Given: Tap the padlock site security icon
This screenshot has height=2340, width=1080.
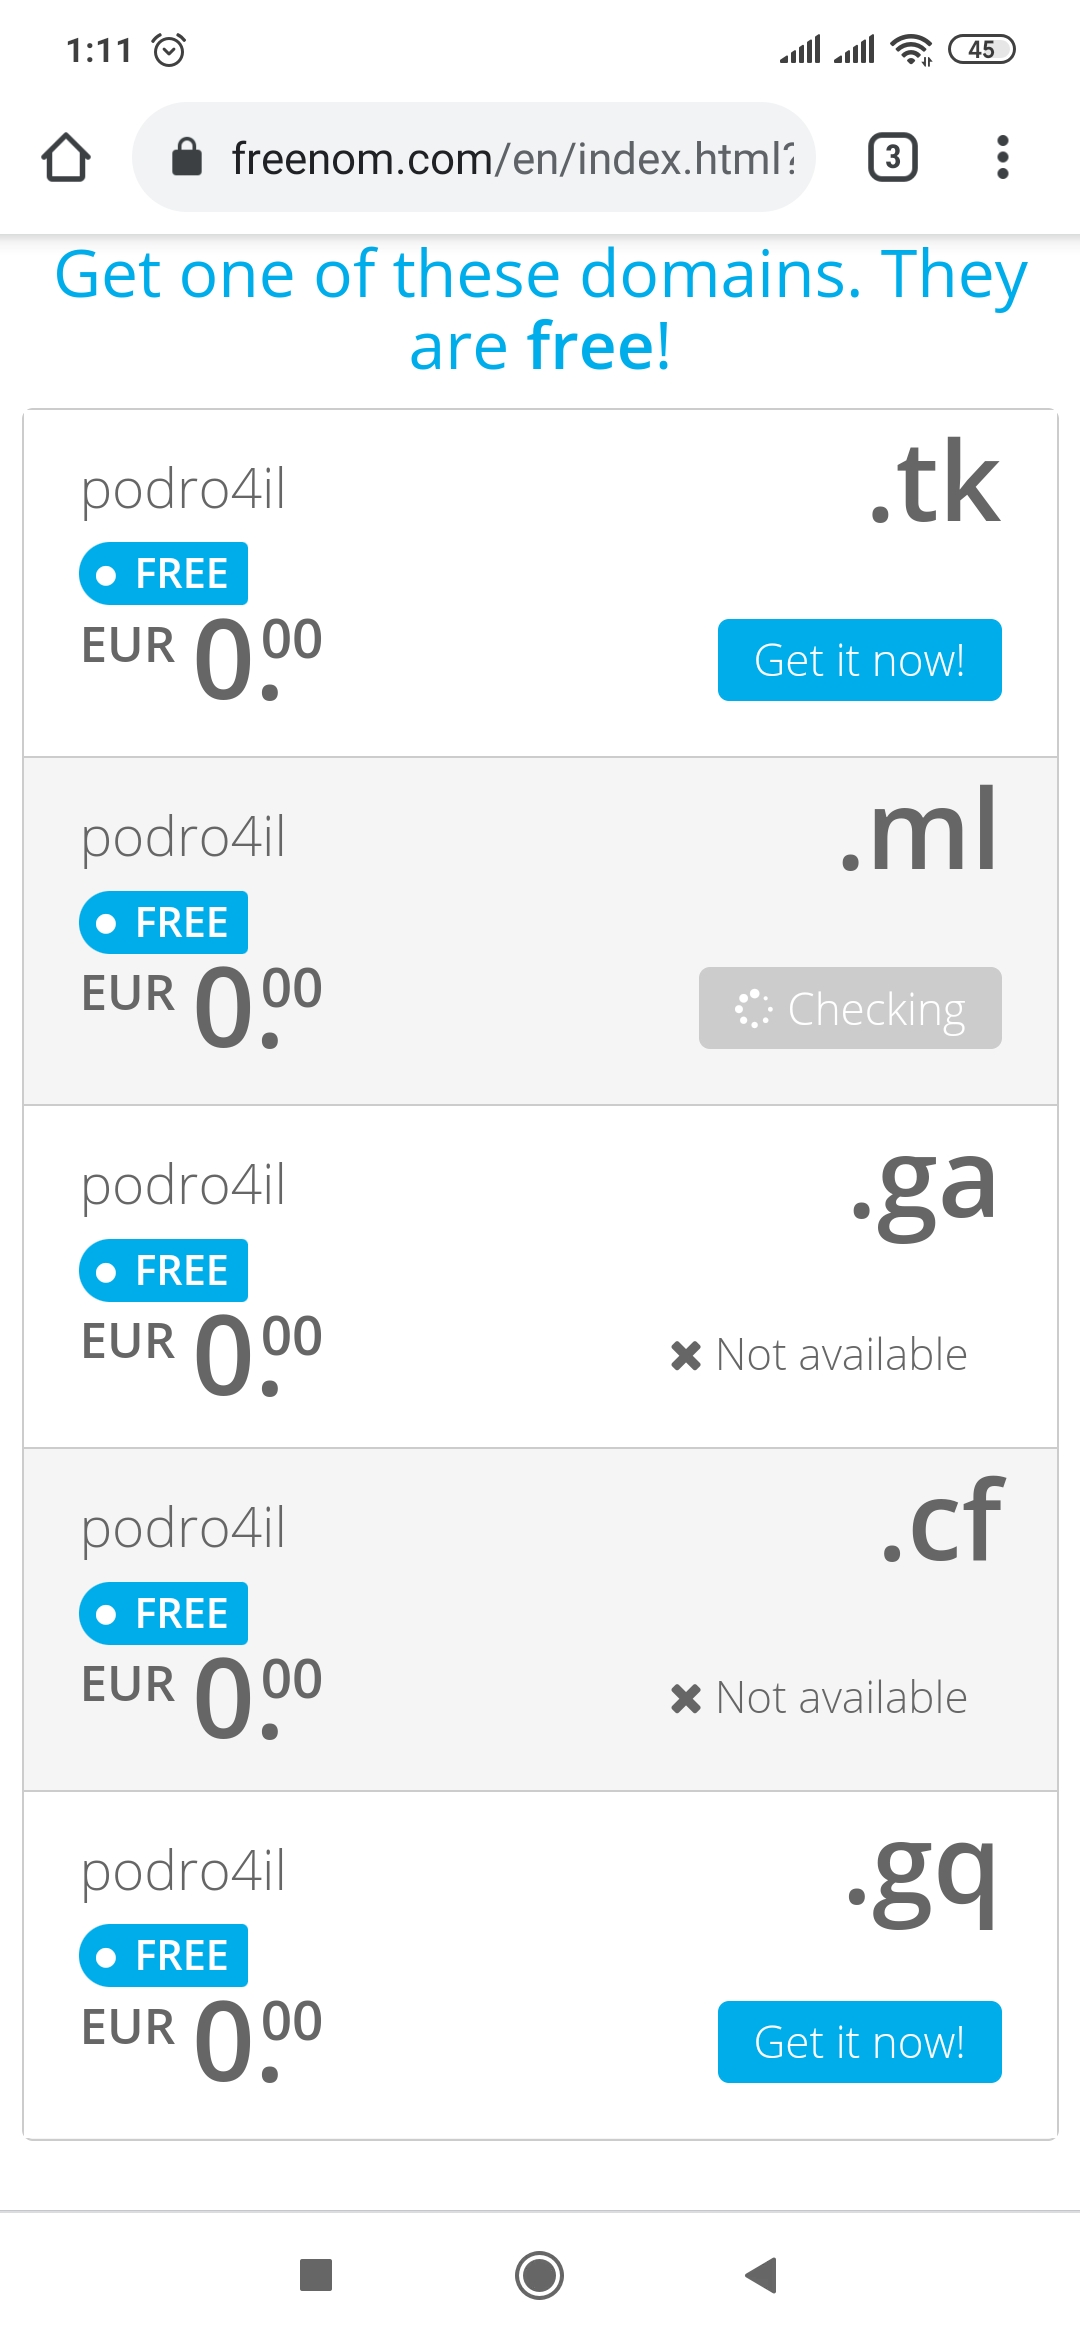Looking at the screenshot, I should pos(187,157).
